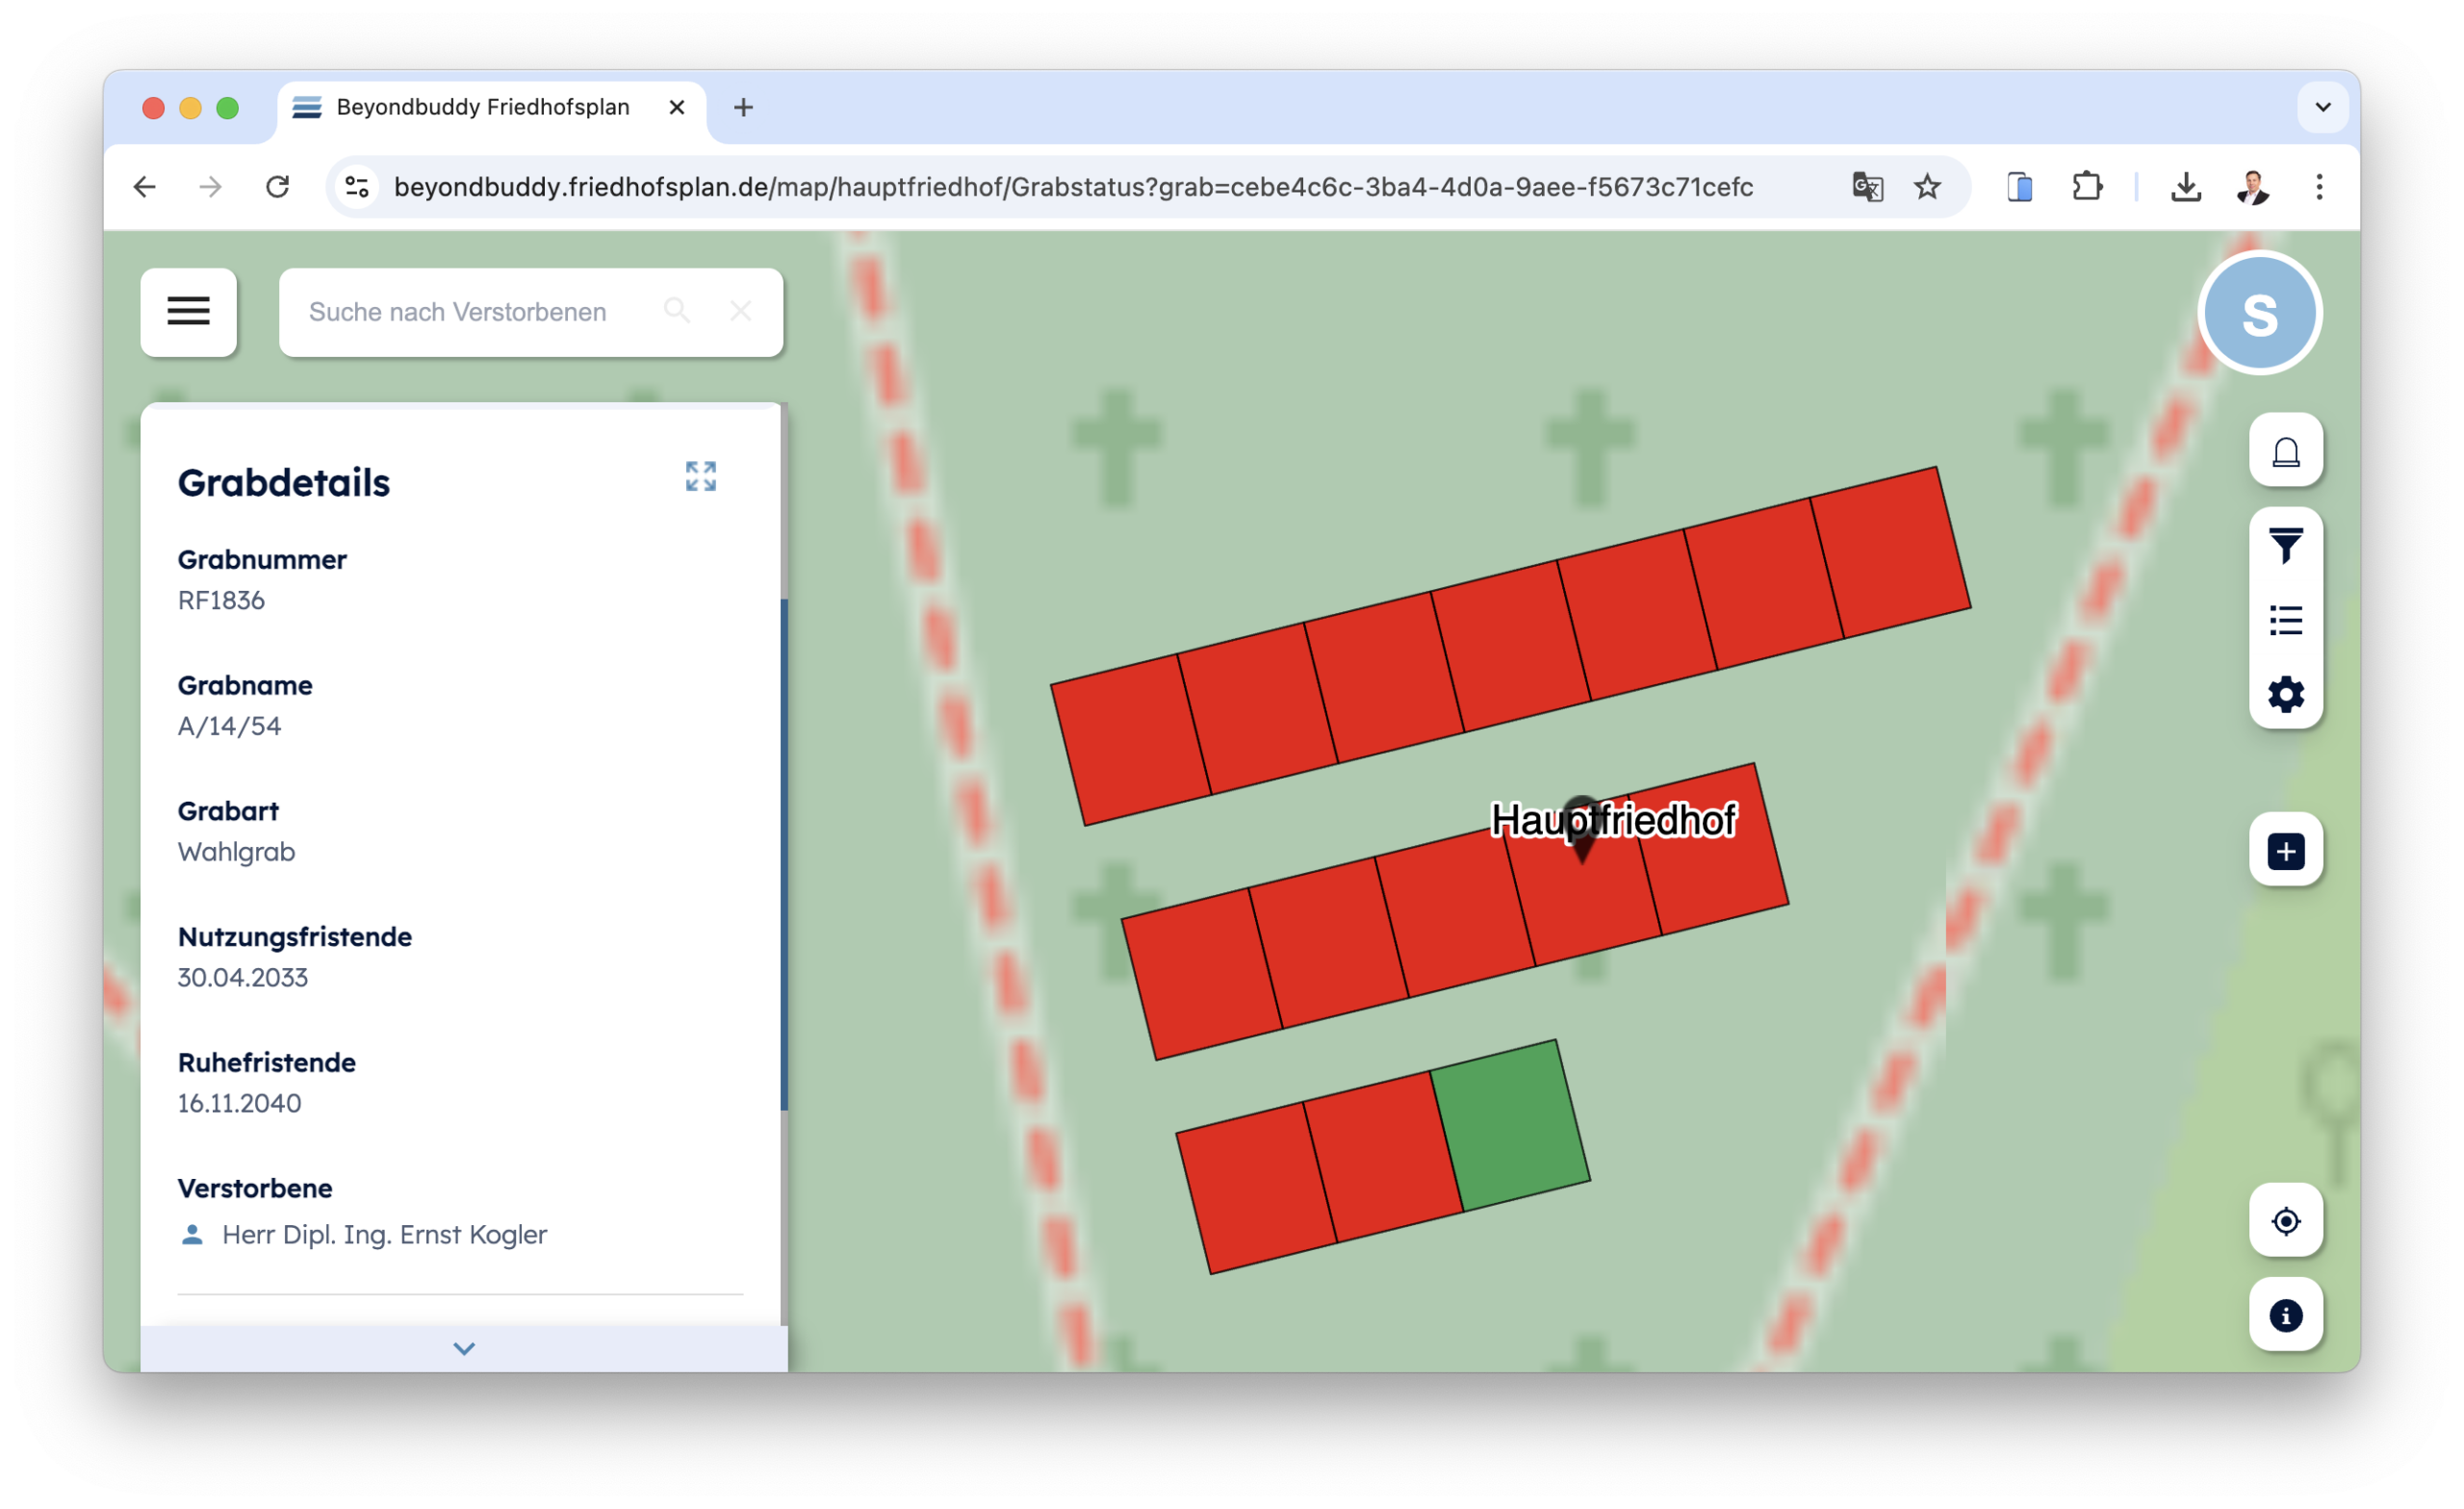This screenshot has width=2464, height=1509.
Task: Open the tab list dropdown arrow
Action: [2322, 107]
